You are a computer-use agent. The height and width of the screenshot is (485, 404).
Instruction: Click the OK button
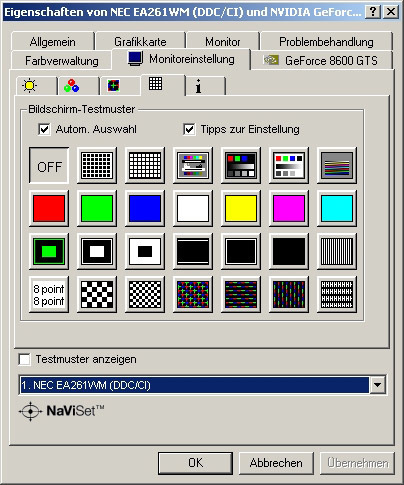click(x=195, y=463)
